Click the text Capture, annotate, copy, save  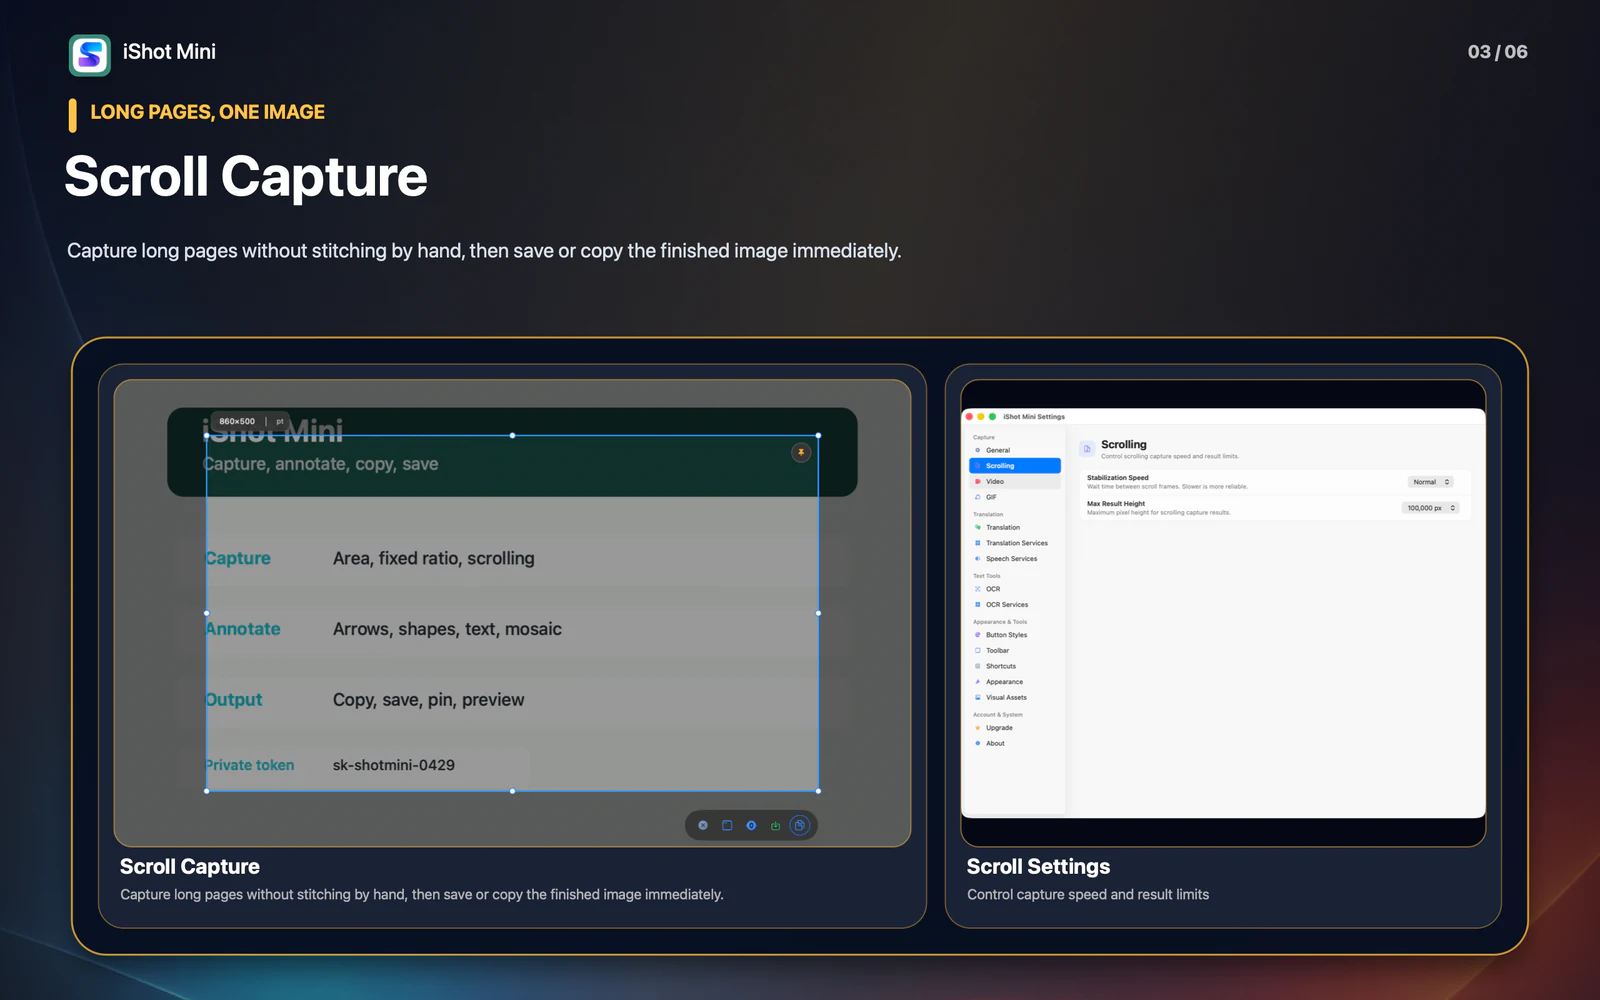click(321, 464)
